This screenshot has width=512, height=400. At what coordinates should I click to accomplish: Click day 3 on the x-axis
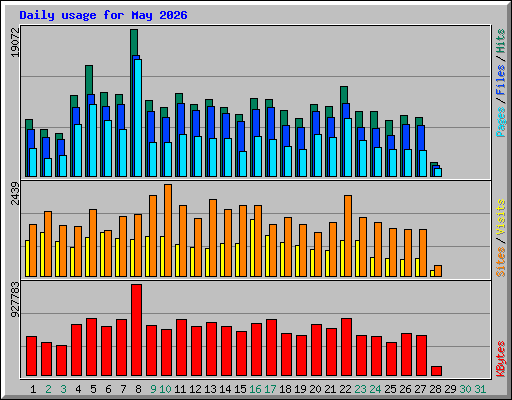coord(63,389)
